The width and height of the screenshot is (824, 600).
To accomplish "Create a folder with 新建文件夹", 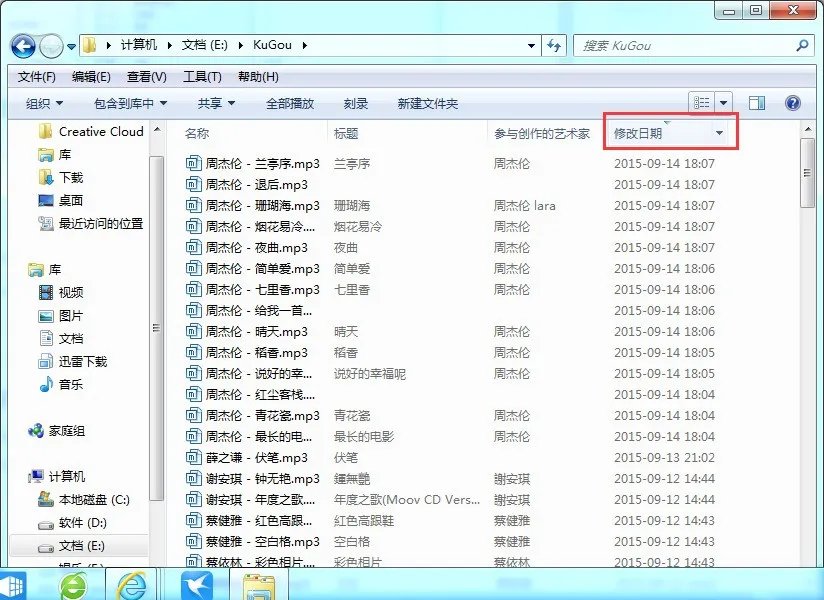I will [x=428, y=101].
